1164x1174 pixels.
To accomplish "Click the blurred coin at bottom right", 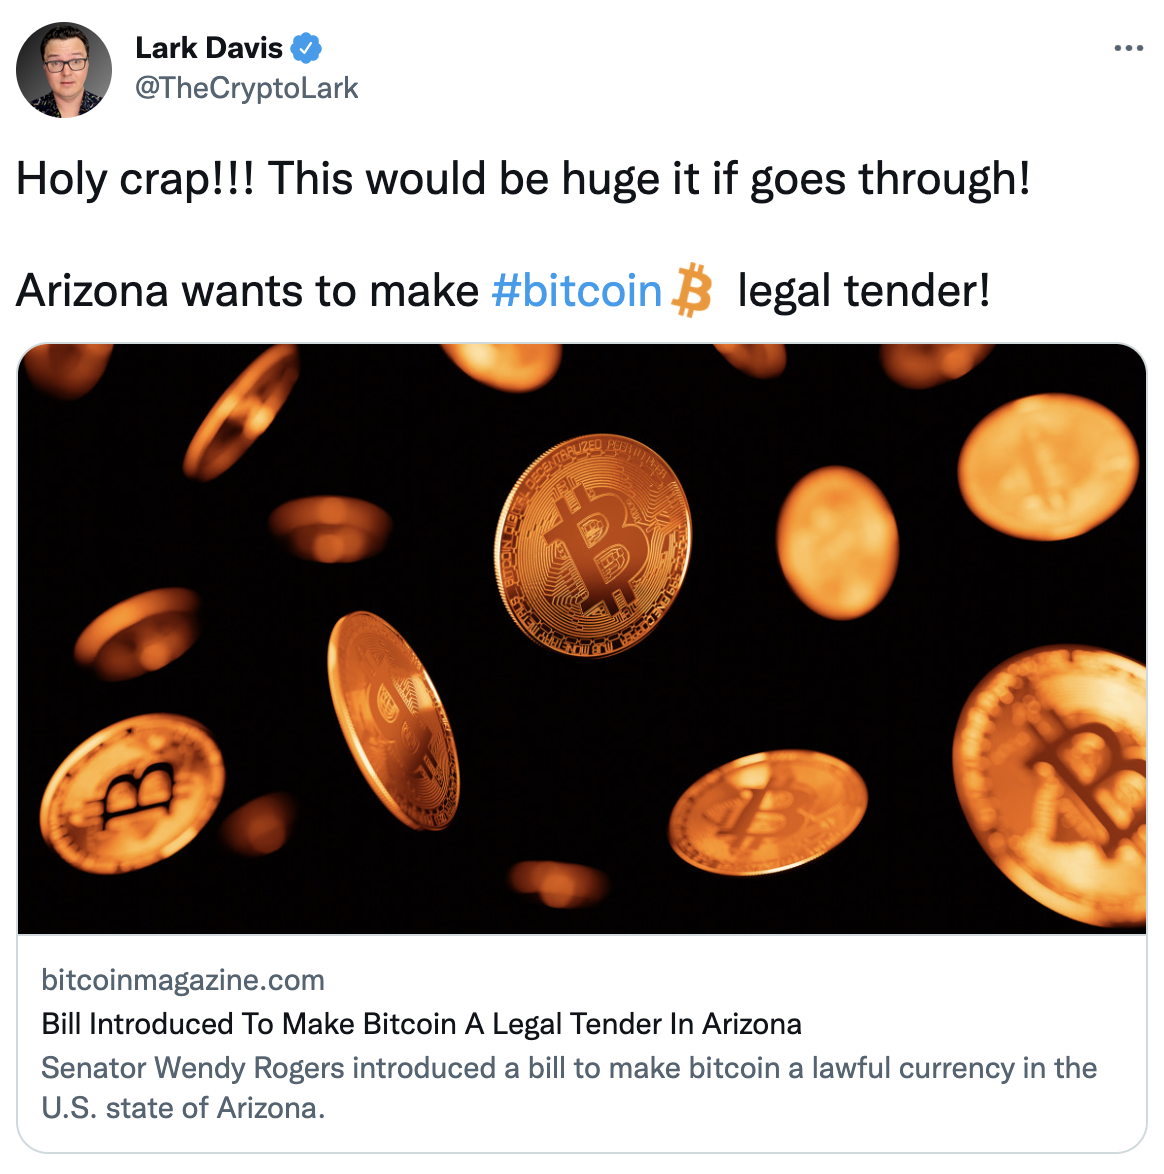I will click(1049, 786).
